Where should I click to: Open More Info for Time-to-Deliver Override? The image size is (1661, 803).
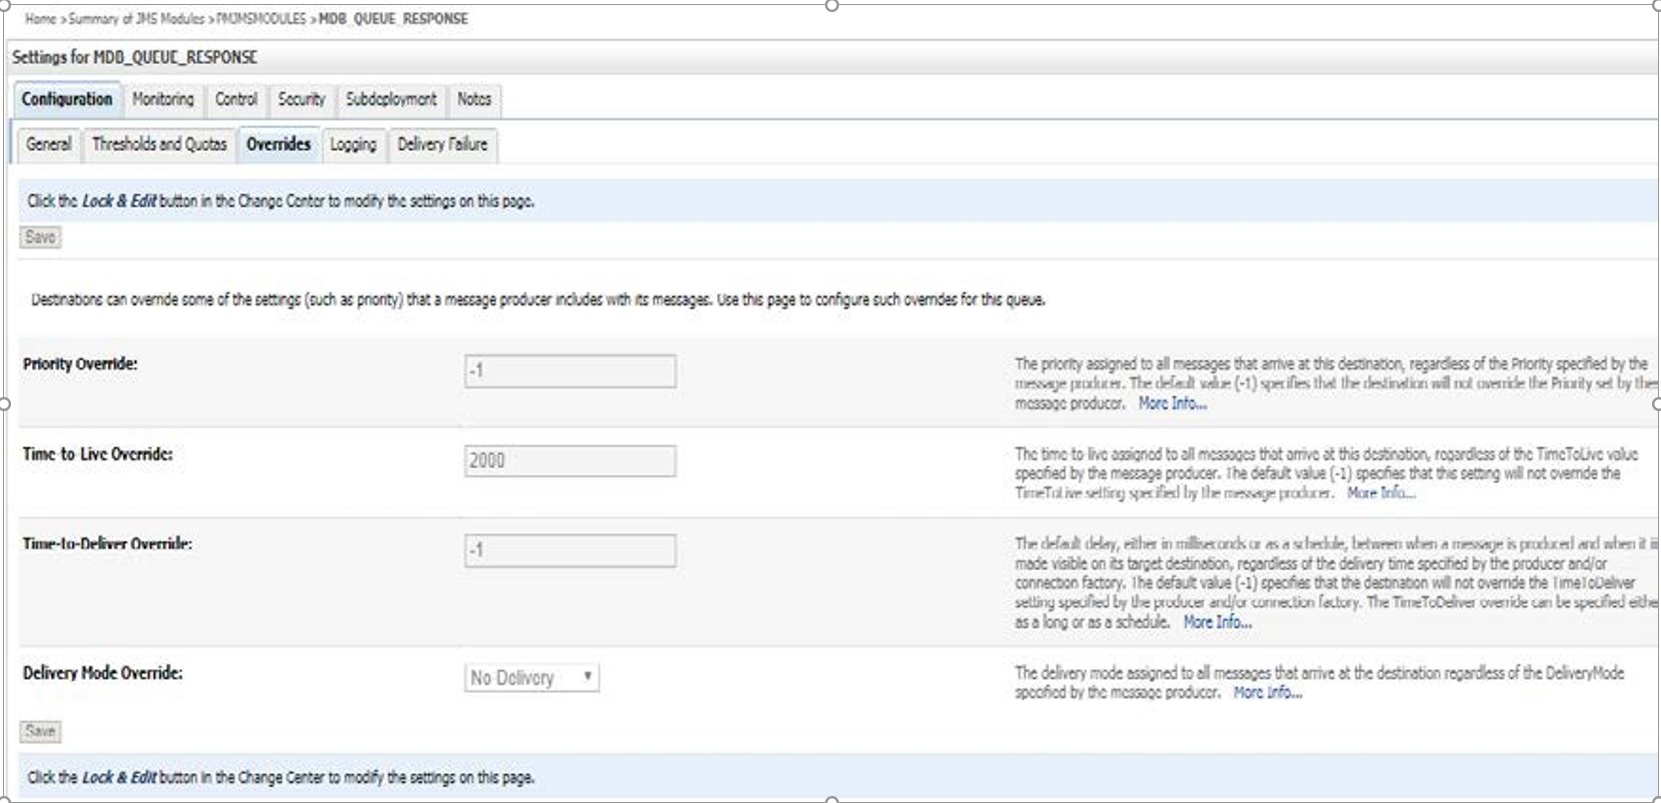(1217, 622)
